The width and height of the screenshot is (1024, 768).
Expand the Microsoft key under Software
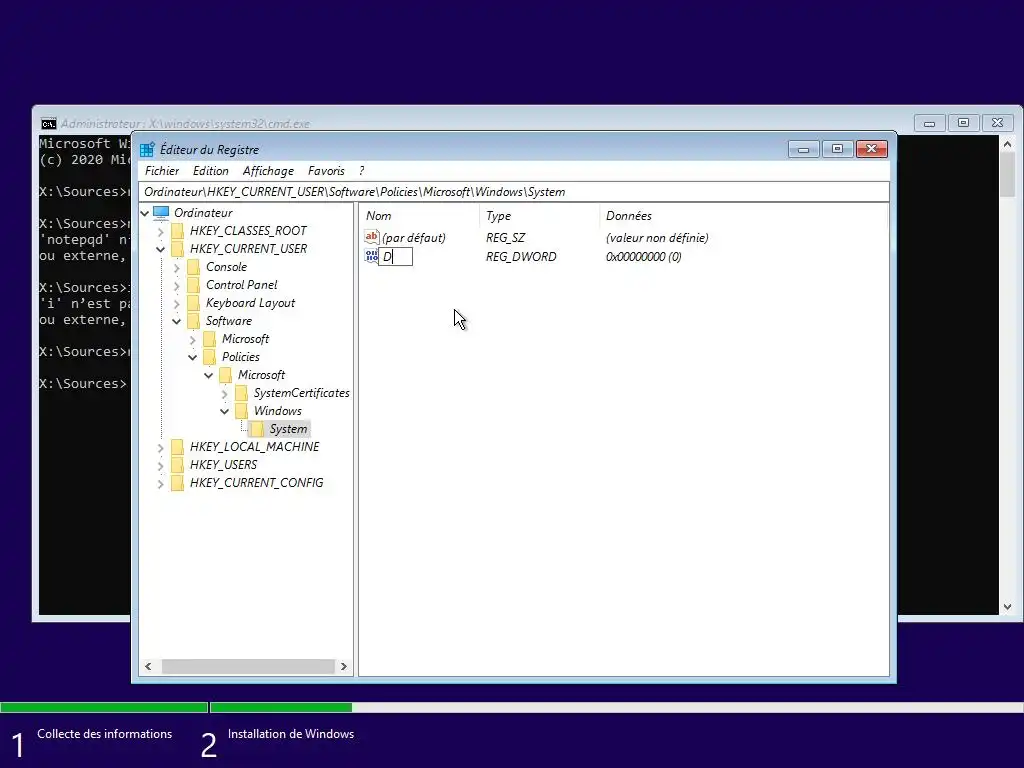coord(193,339)
